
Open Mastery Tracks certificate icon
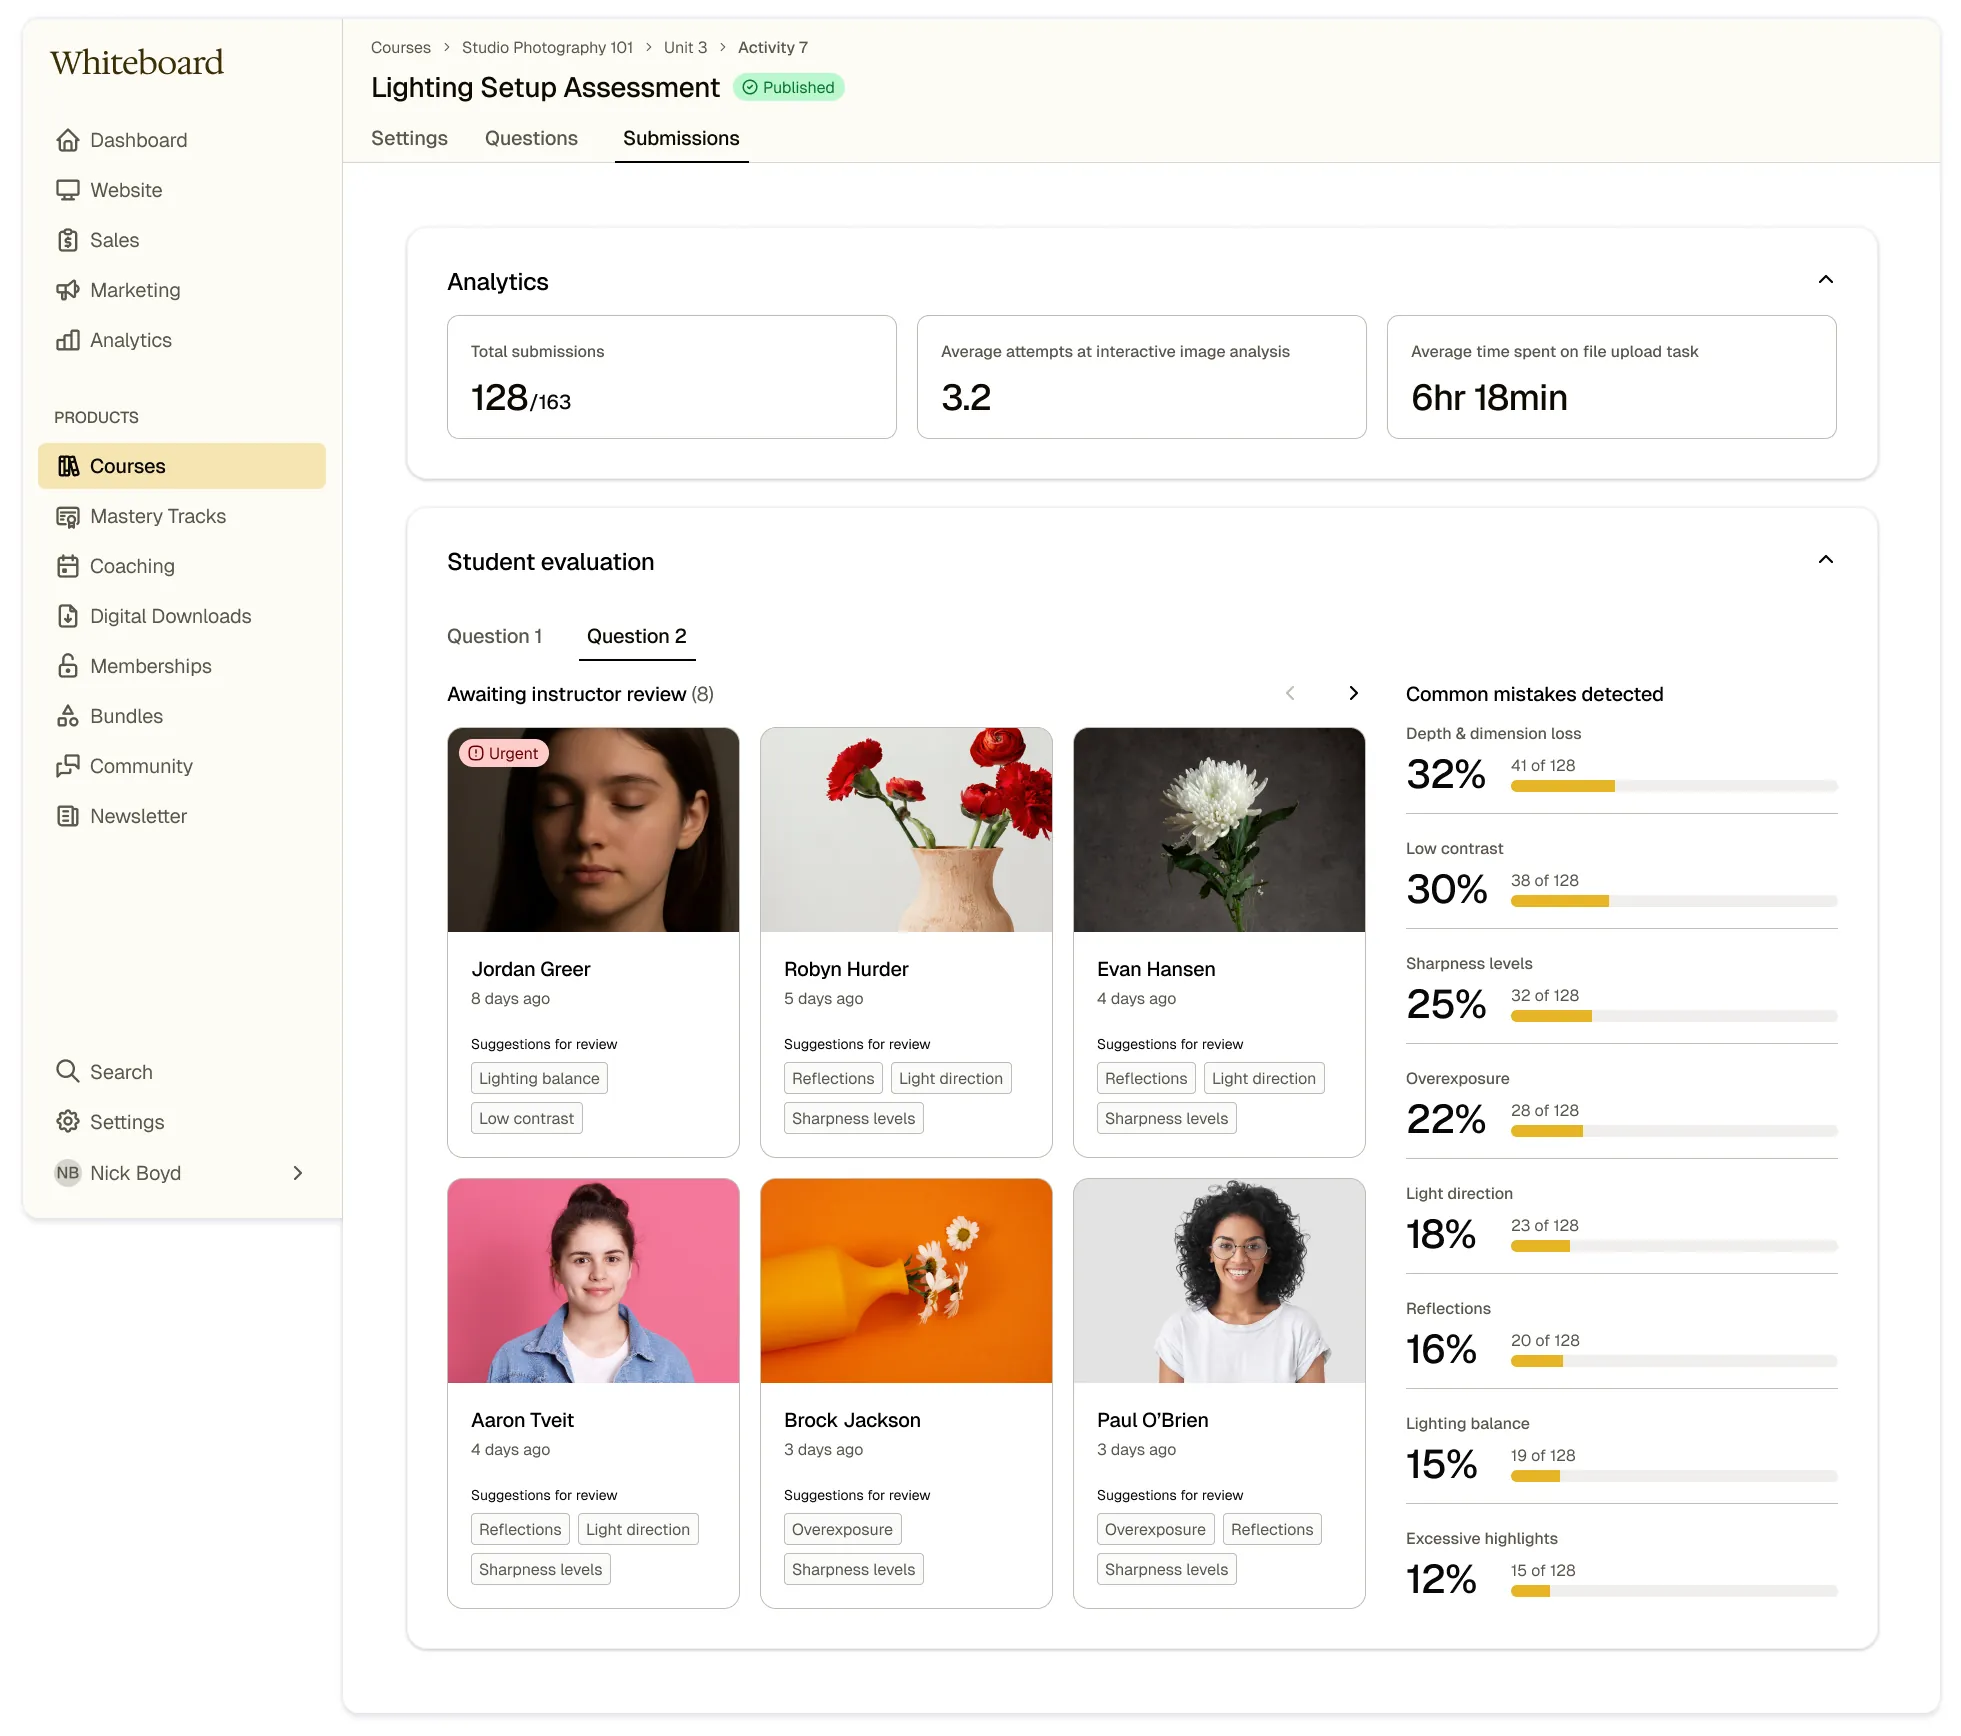pos(67,516)
